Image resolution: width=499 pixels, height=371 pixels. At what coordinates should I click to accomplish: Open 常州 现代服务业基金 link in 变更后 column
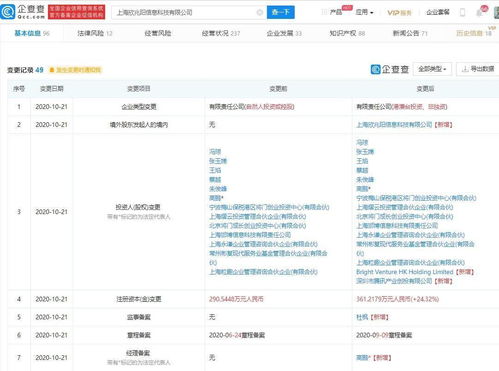point(415,249)
